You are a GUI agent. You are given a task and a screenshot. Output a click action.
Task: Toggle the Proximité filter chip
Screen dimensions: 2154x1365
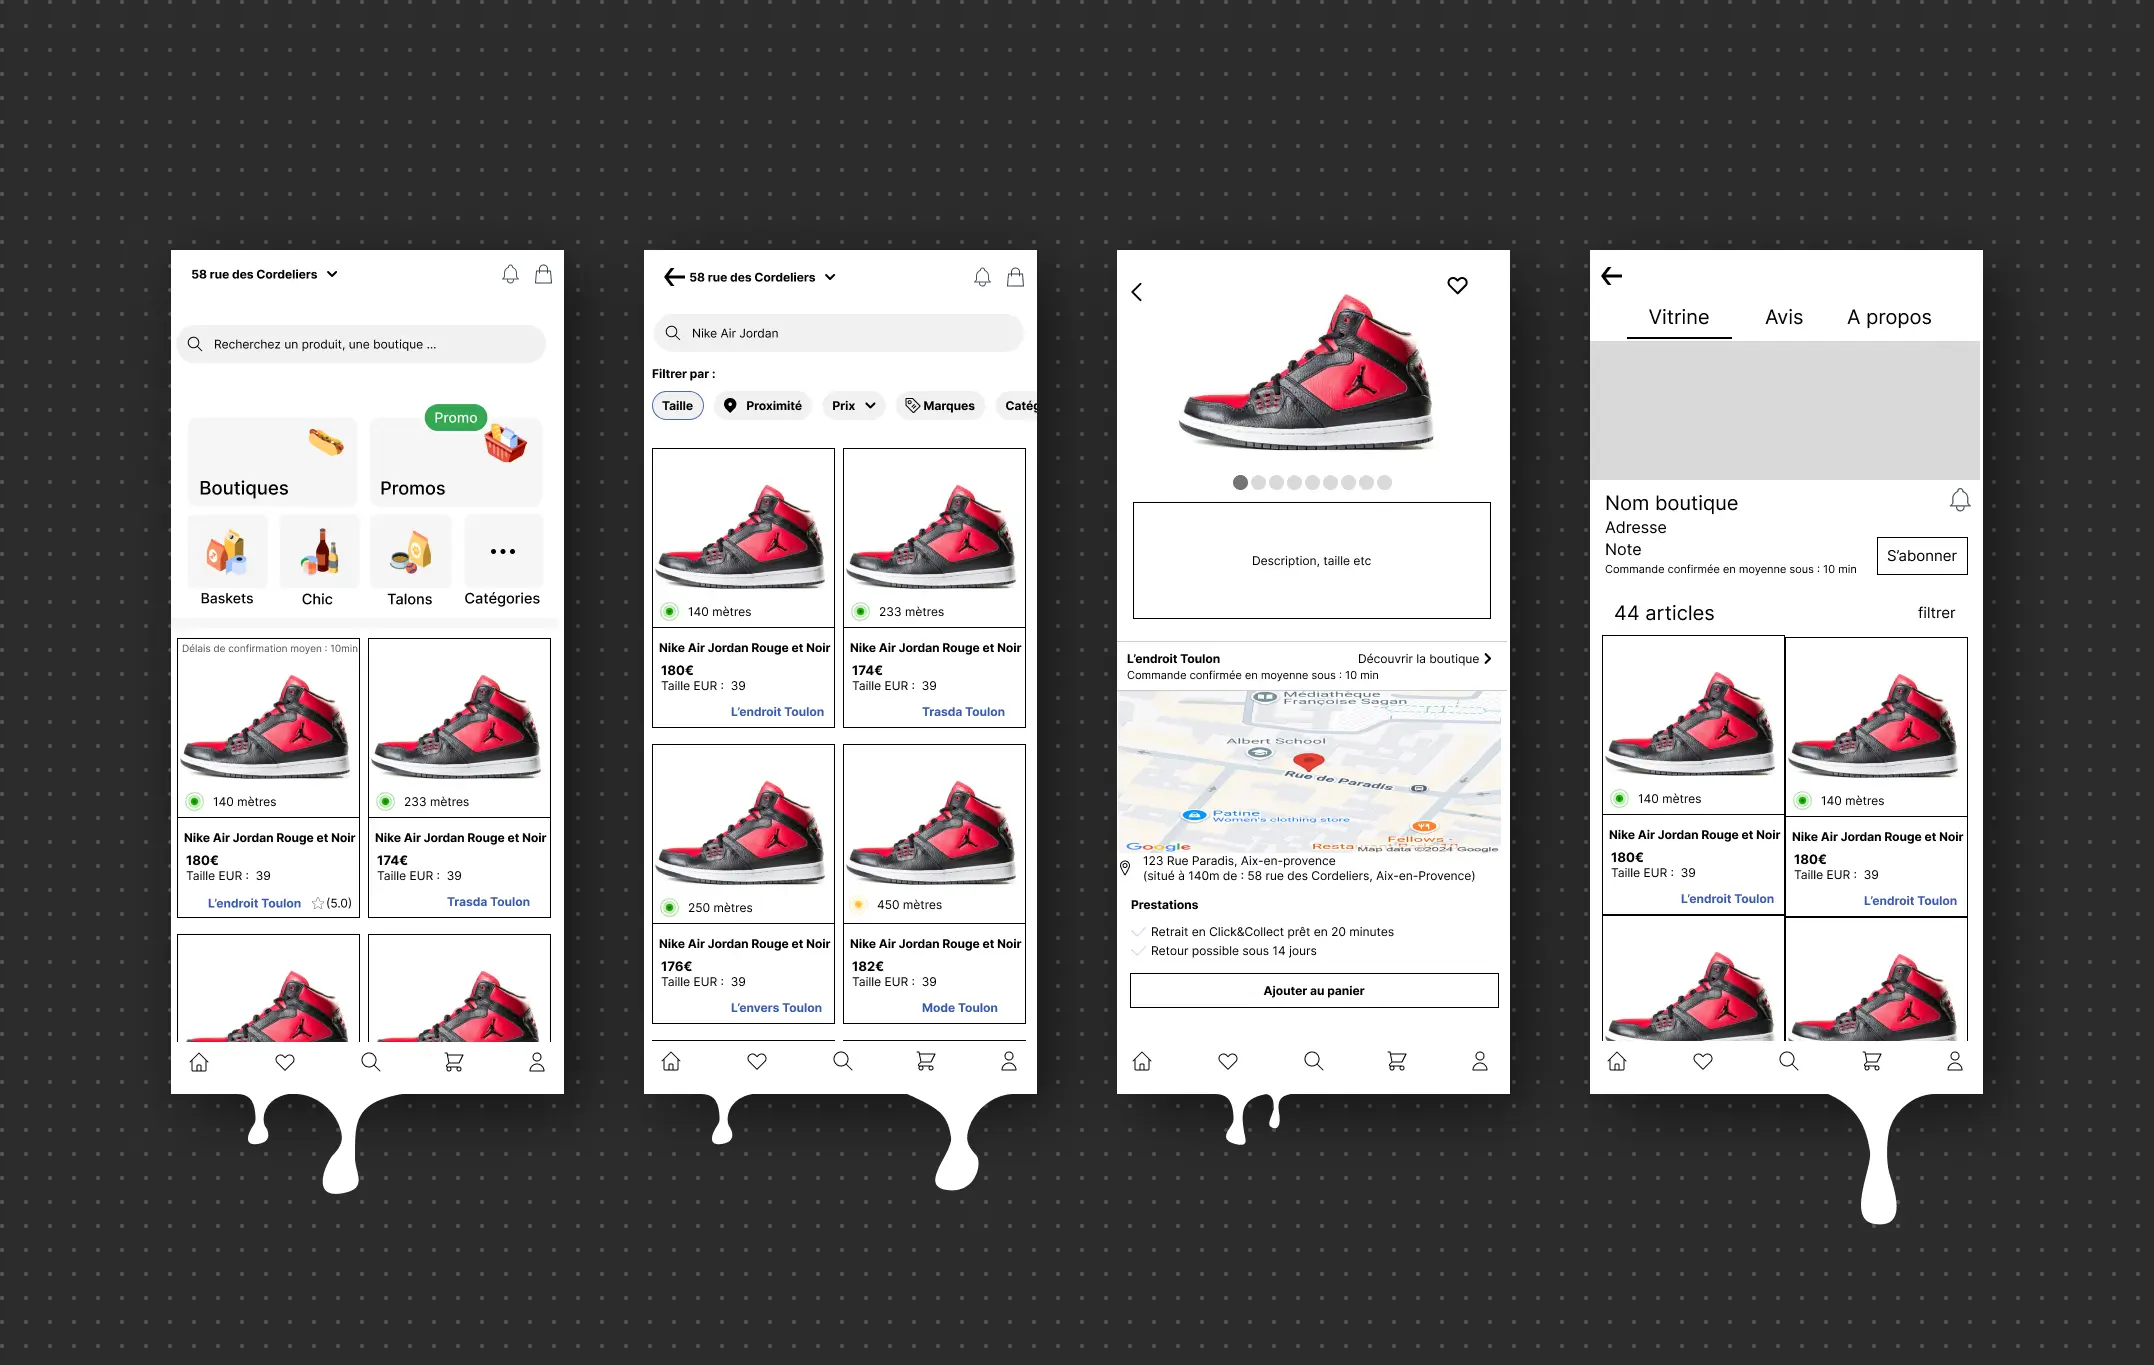pyautogui.click(x=763, y=405)
